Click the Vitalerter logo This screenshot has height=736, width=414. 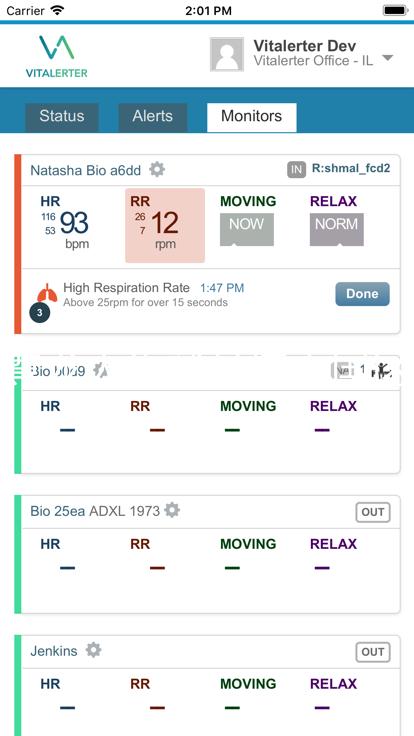[x=56, y=56]
